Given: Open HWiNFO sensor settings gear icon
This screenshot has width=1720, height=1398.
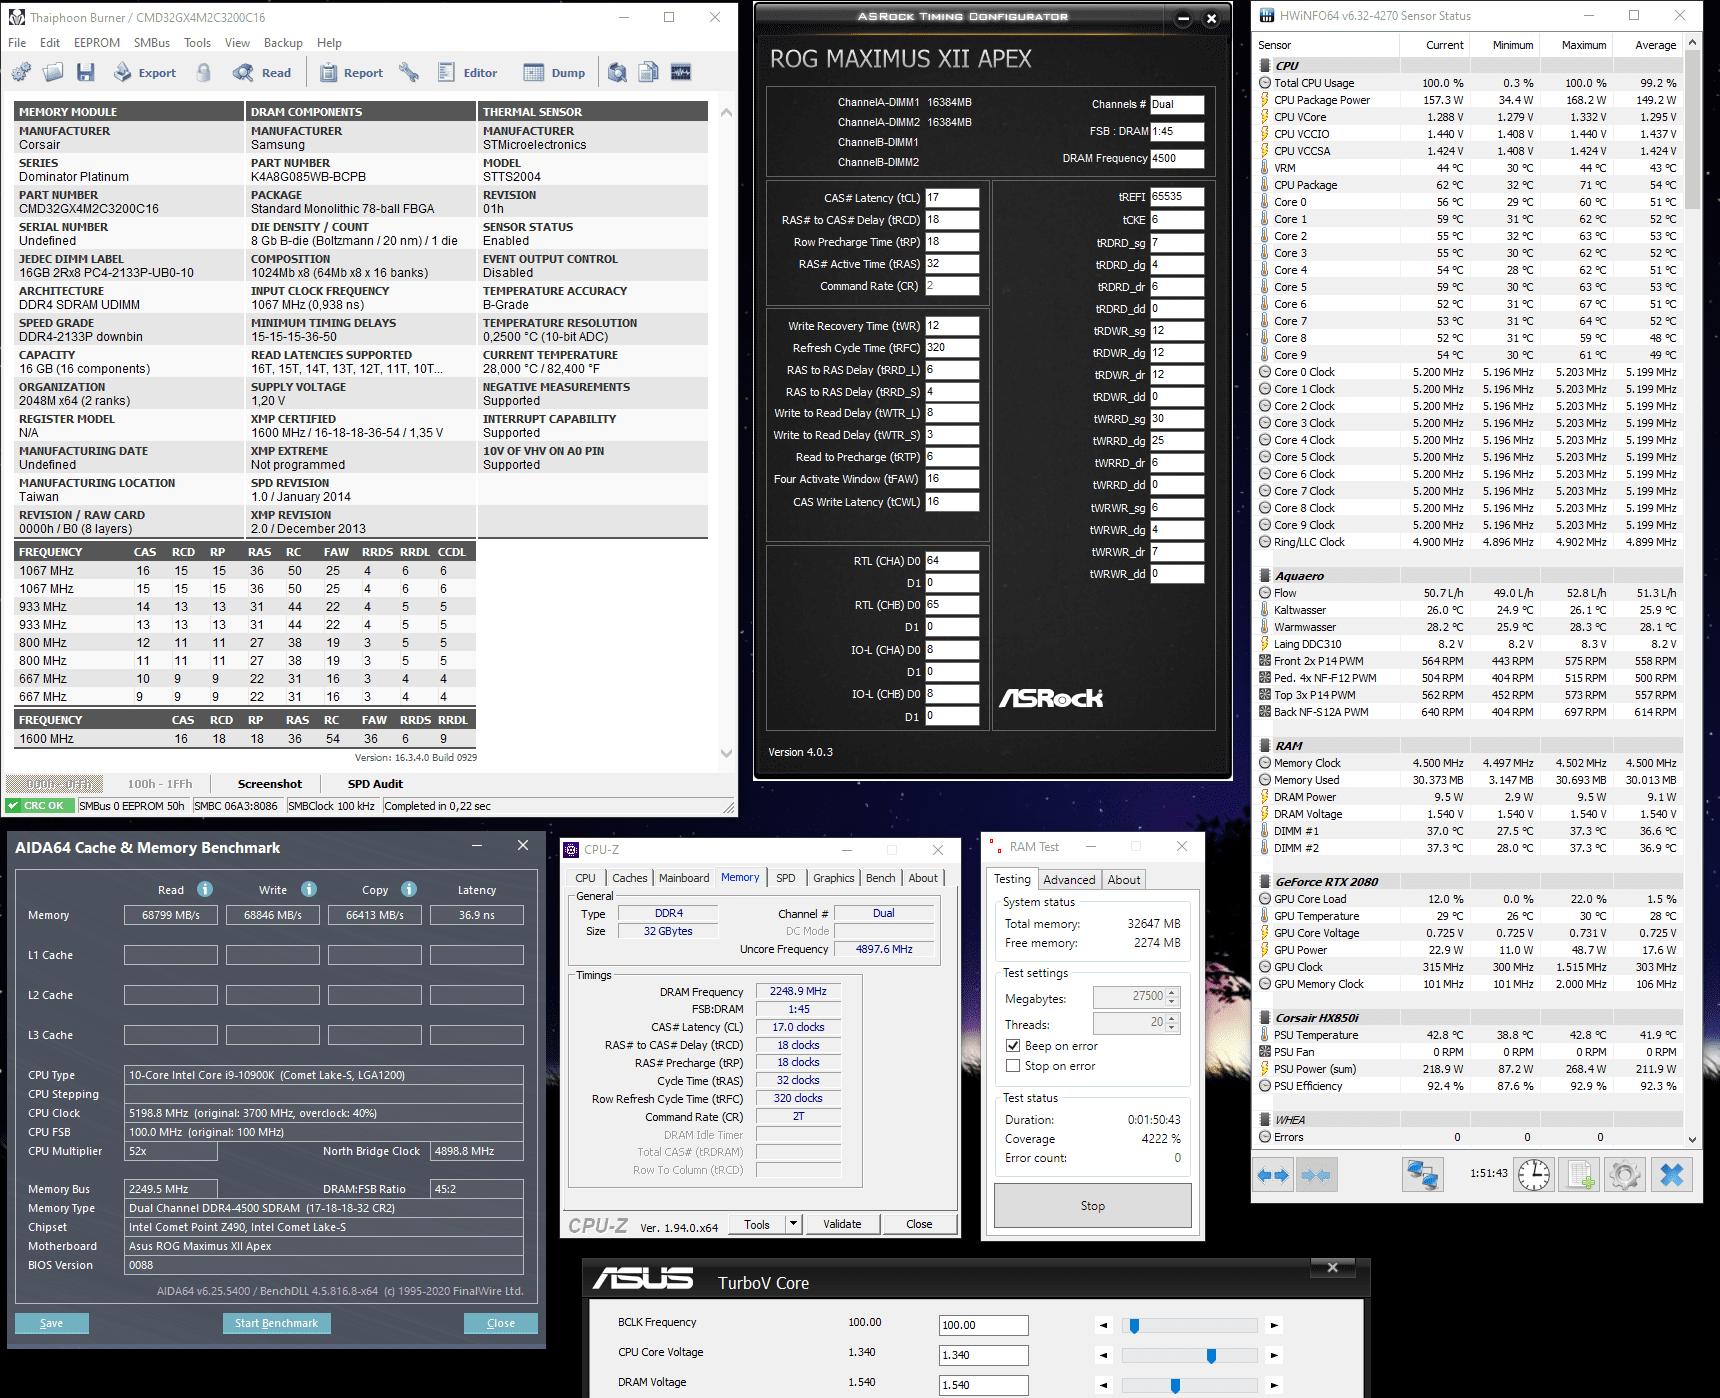Looking at the screenshot, I should (1625, 1175).
